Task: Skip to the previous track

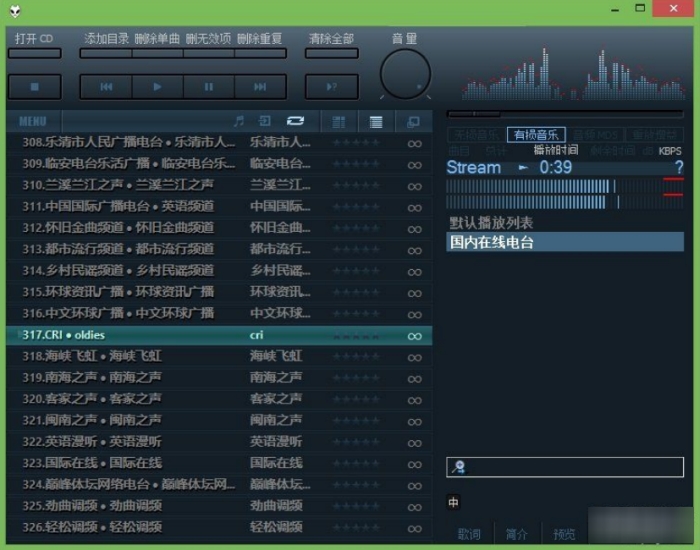Action: click(106, 87)
